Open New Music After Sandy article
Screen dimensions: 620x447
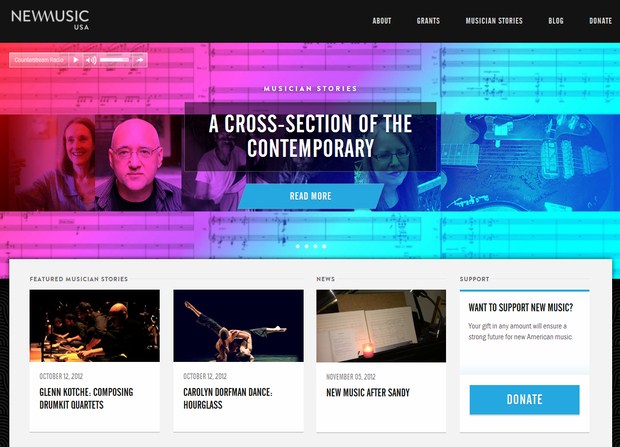(x=368, y=392)
